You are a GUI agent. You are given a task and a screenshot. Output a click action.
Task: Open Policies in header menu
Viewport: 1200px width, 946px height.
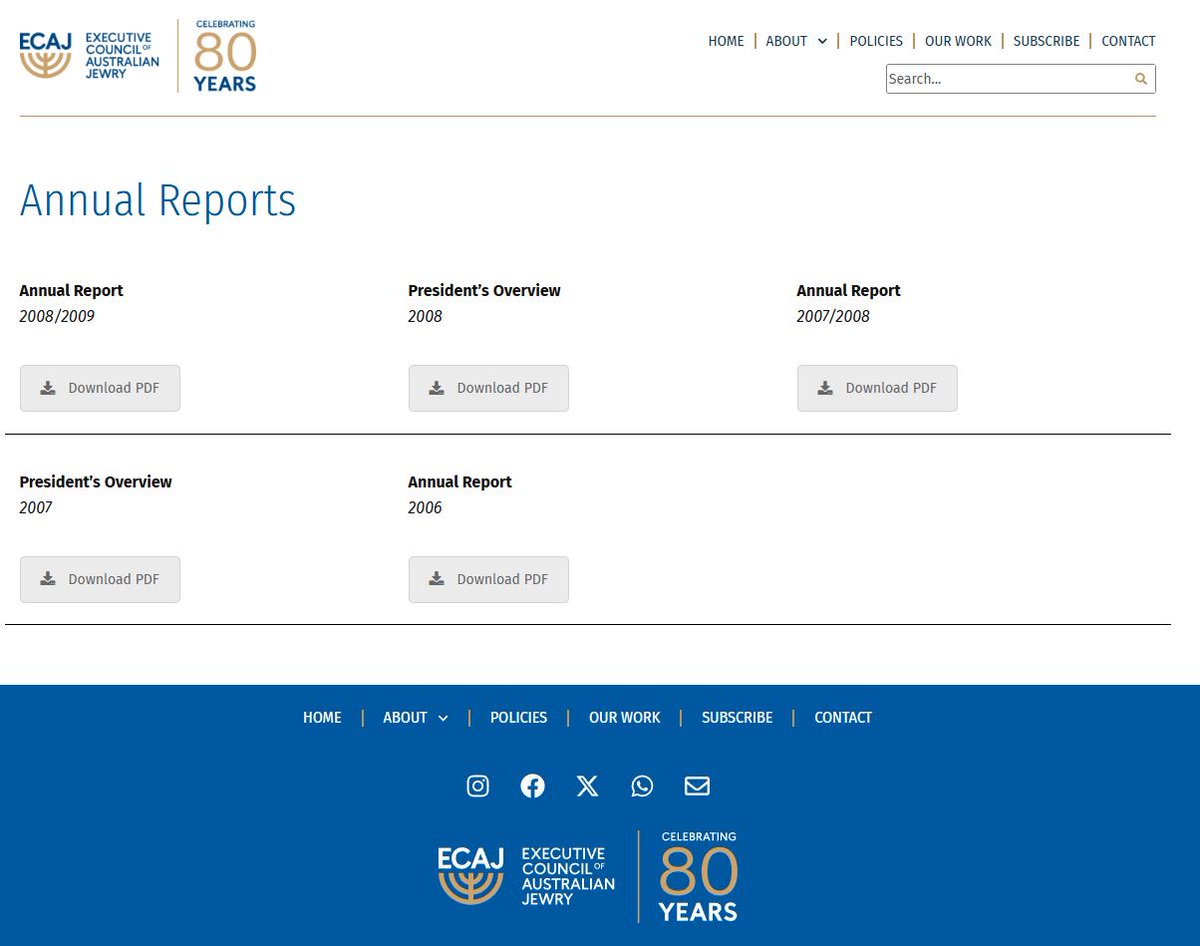[876, 41]
